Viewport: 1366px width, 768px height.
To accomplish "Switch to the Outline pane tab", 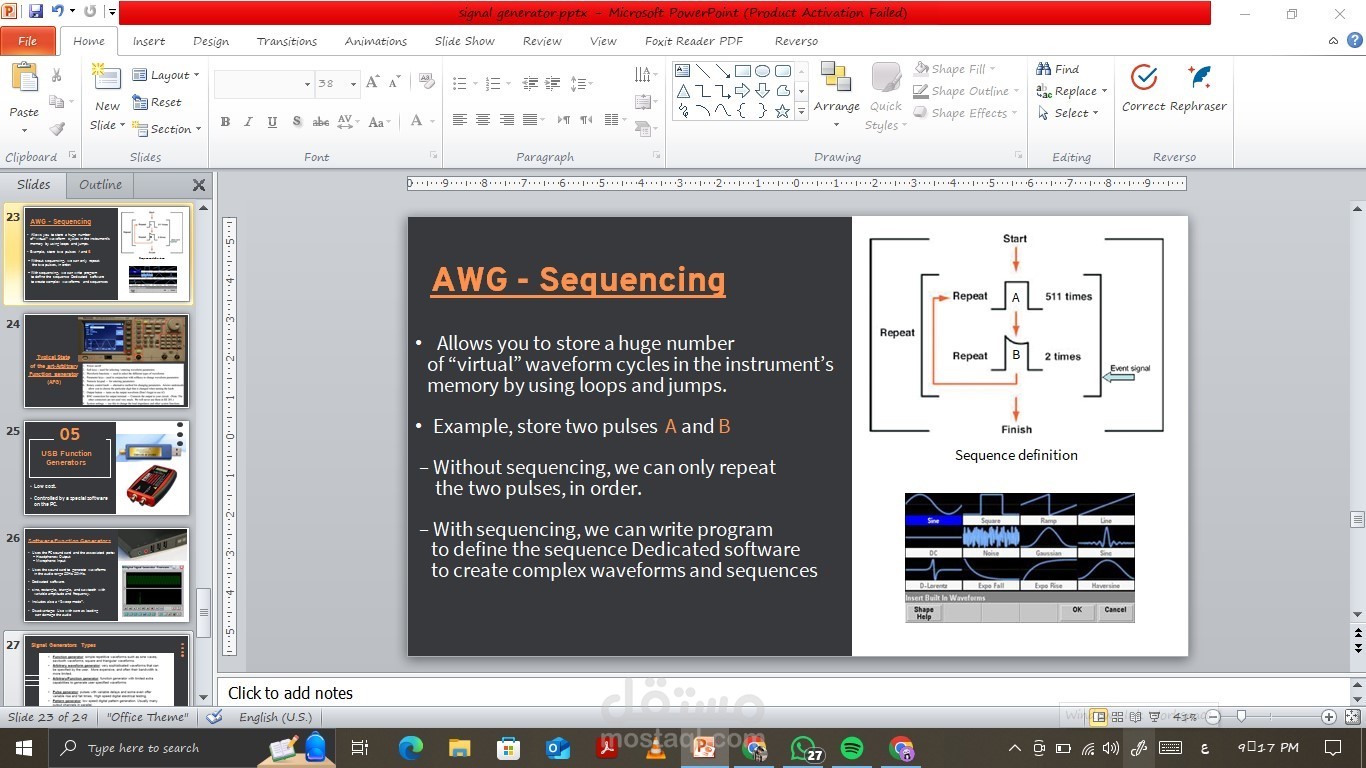I will tap(101, 184).
